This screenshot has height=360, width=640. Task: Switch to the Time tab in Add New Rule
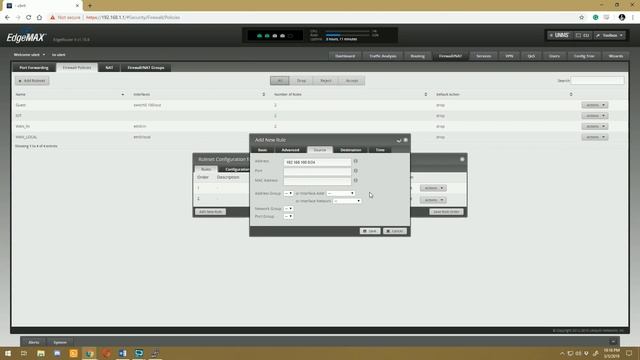[380, 150]
